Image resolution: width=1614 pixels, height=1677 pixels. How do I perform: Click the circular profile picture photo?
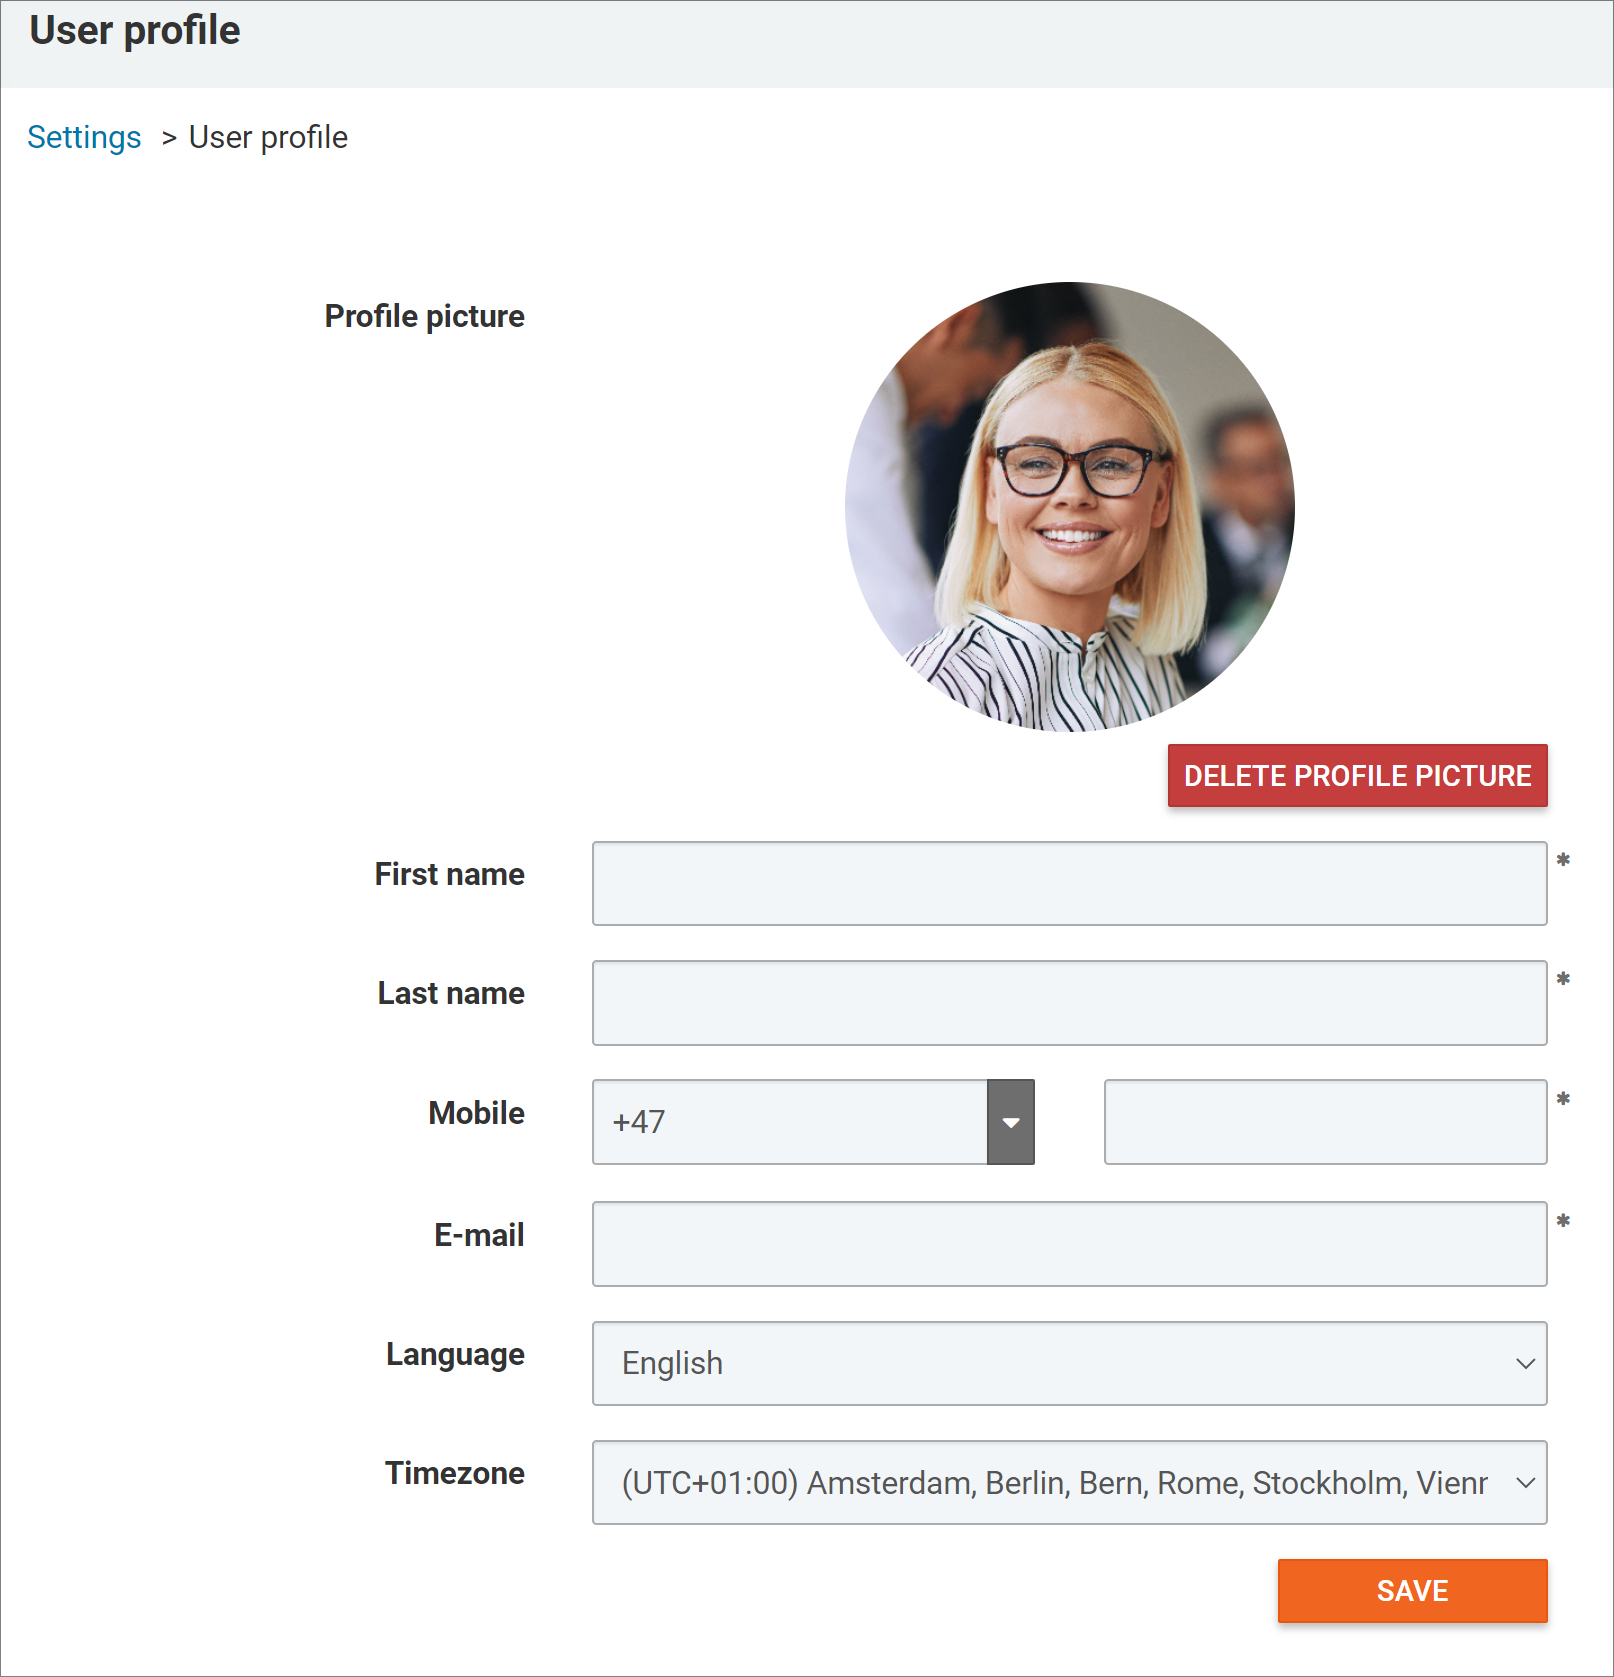pos(1070,507)
